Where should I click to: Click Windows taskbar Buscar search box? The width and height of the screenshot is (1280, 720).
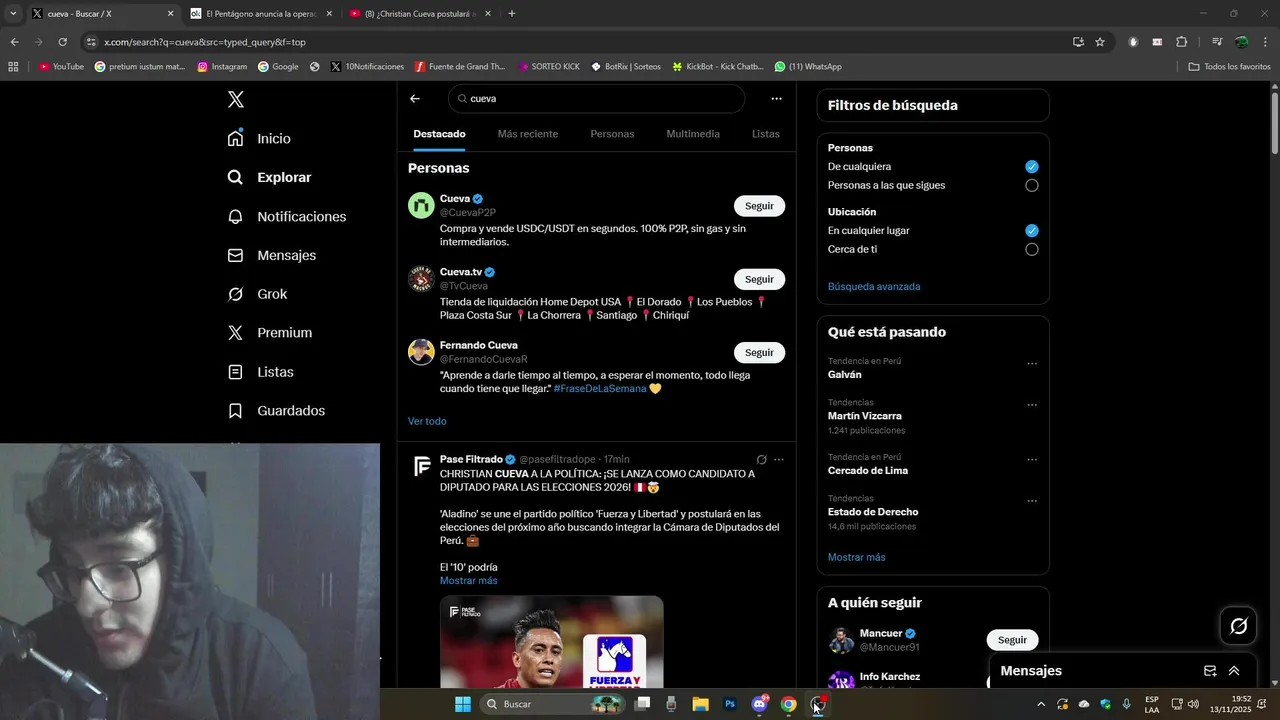(554, 704)
